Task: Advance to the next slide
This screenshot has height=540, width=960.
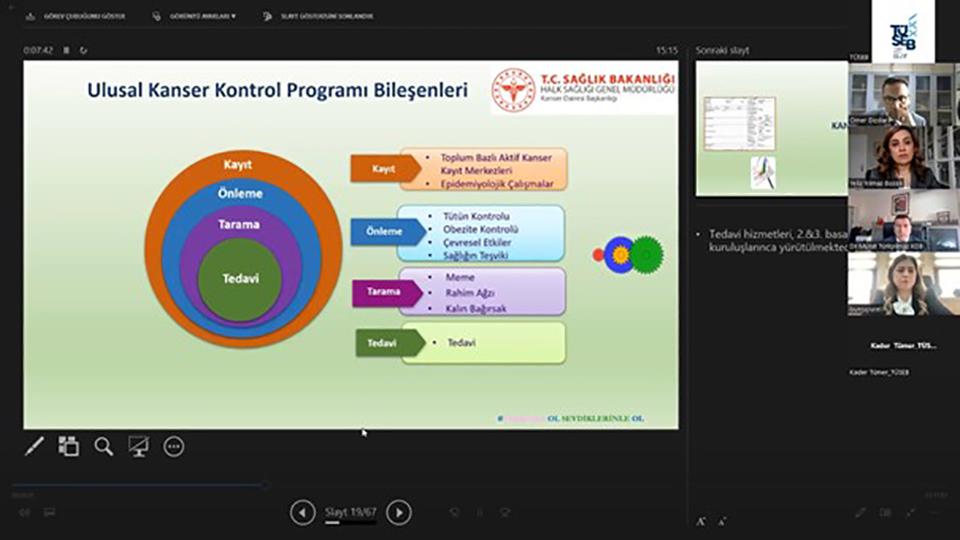Action: pyautogui.click(x=398, y=513)
